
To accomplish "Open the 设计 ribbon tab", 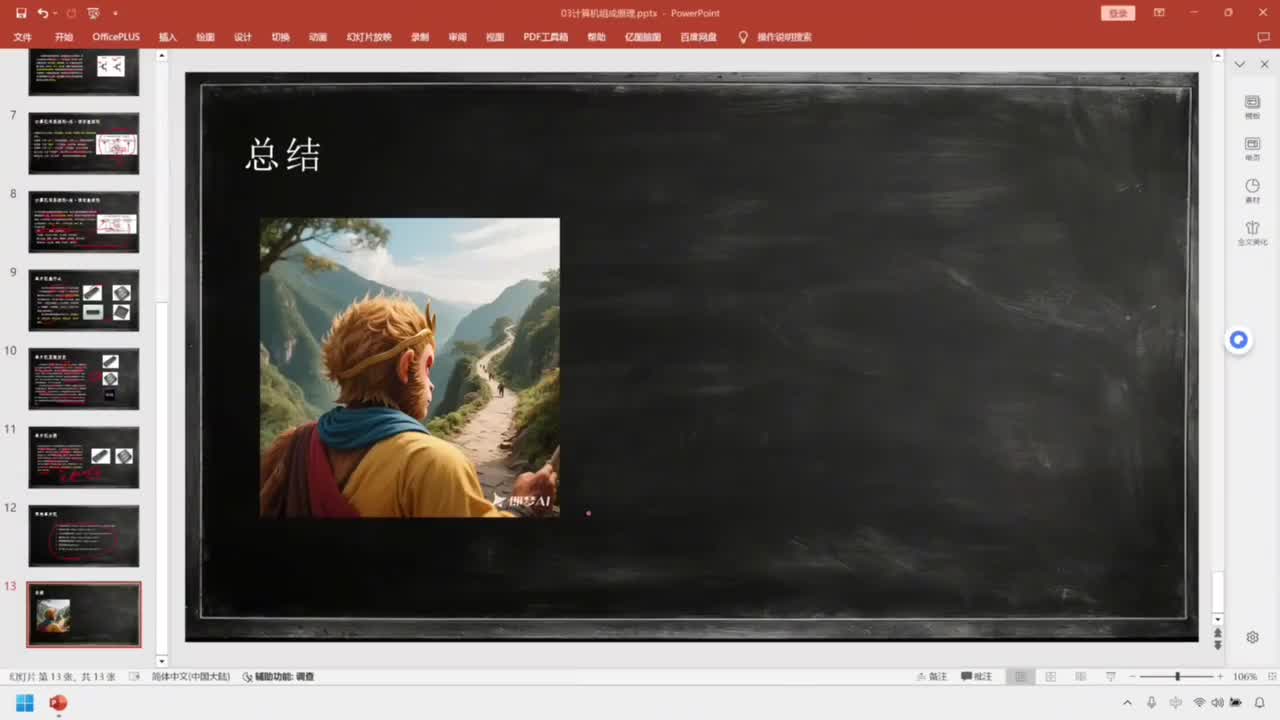I will (x=243, y=37).
